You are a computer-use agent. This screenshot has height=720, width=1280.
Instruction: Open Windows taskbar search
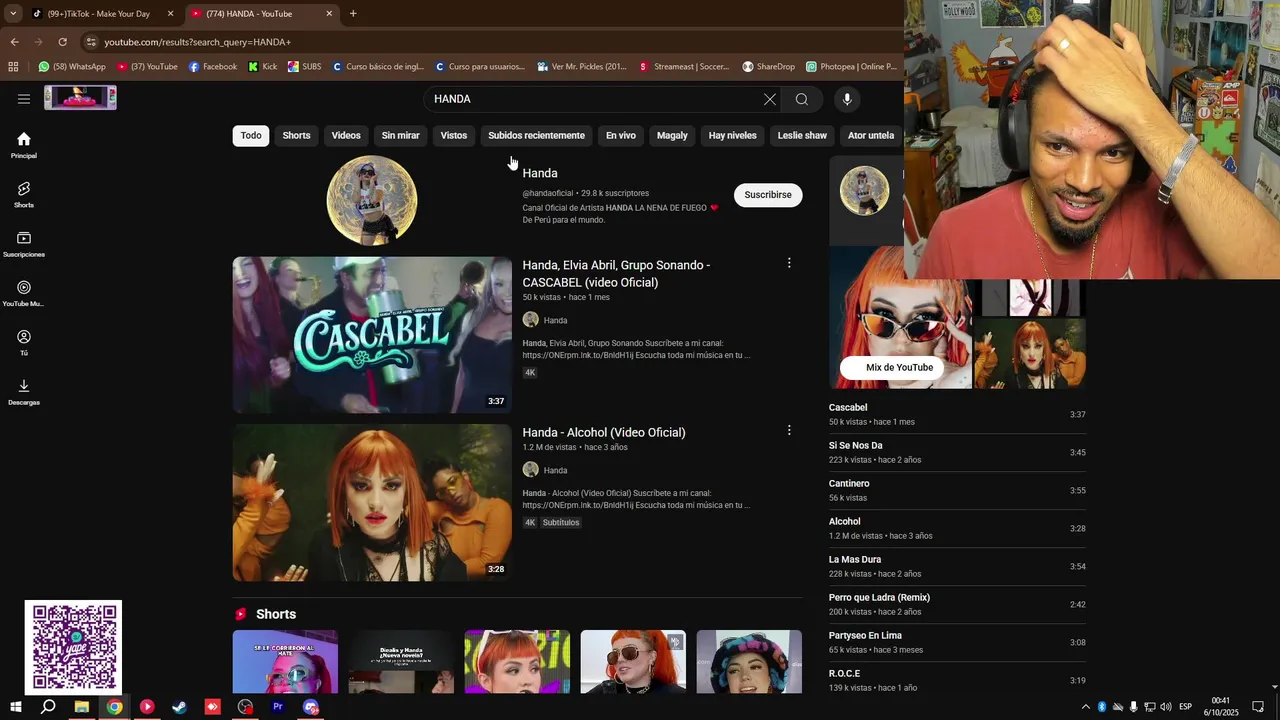tap(48, 707)
